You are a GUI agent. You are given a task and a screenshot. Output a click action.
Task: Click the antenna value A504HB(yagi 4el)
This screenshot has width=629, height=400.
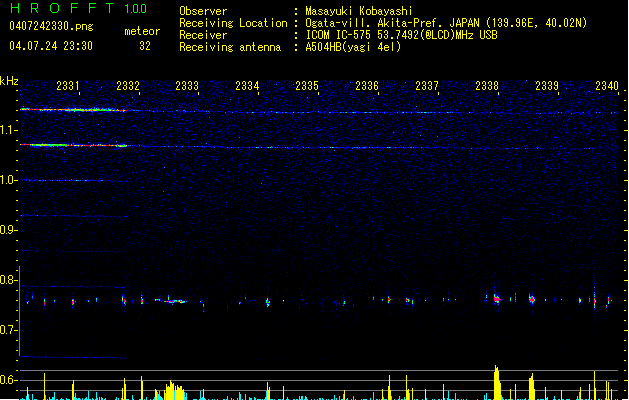353,47
